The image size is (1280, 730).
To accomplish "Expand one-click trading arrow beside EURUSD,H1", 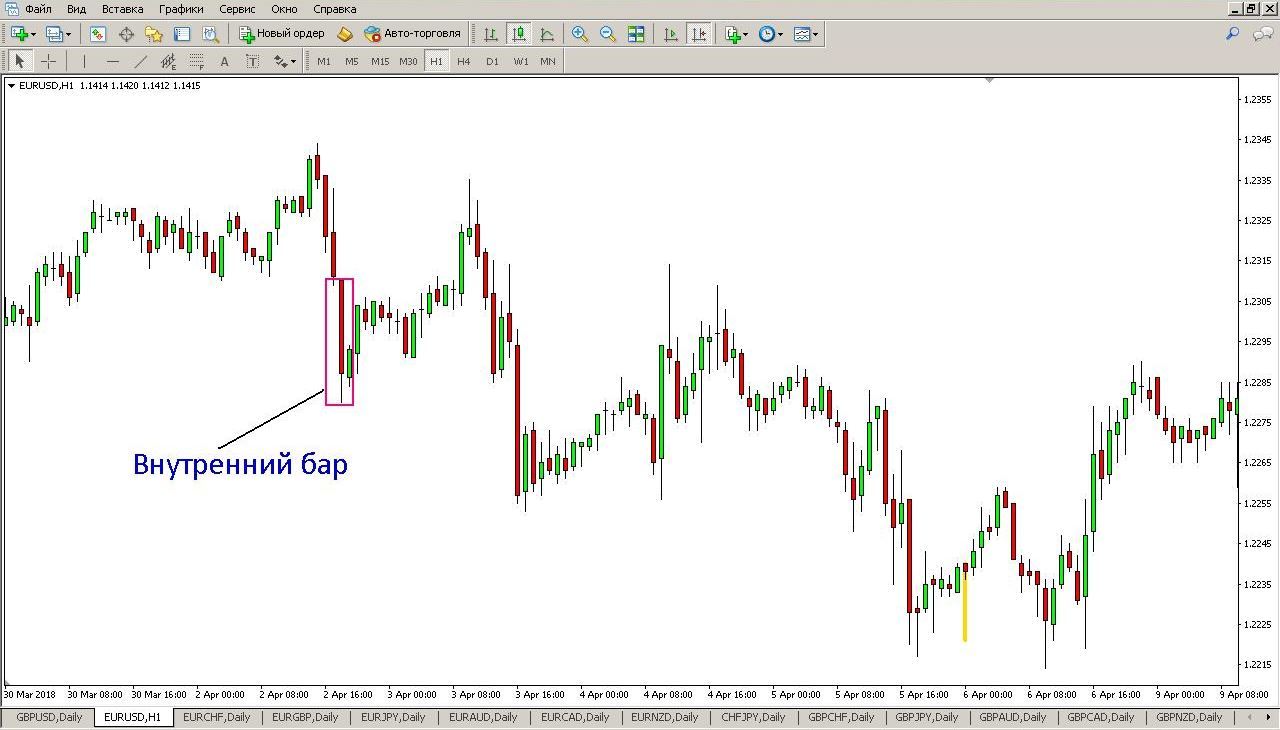I will pos(11,86).
